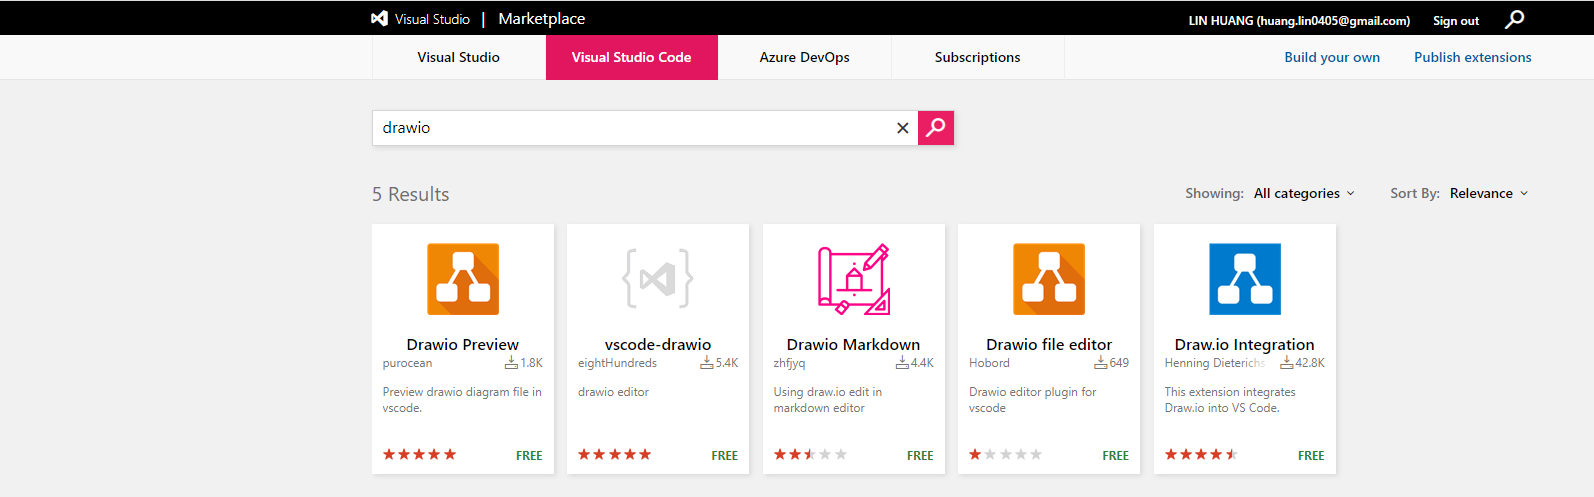Image resolution: width=1594 pixels, height=497 pixels.
Task: Click description 'drawio editor'
Action: pyautogui.click(x=613, y=392)
